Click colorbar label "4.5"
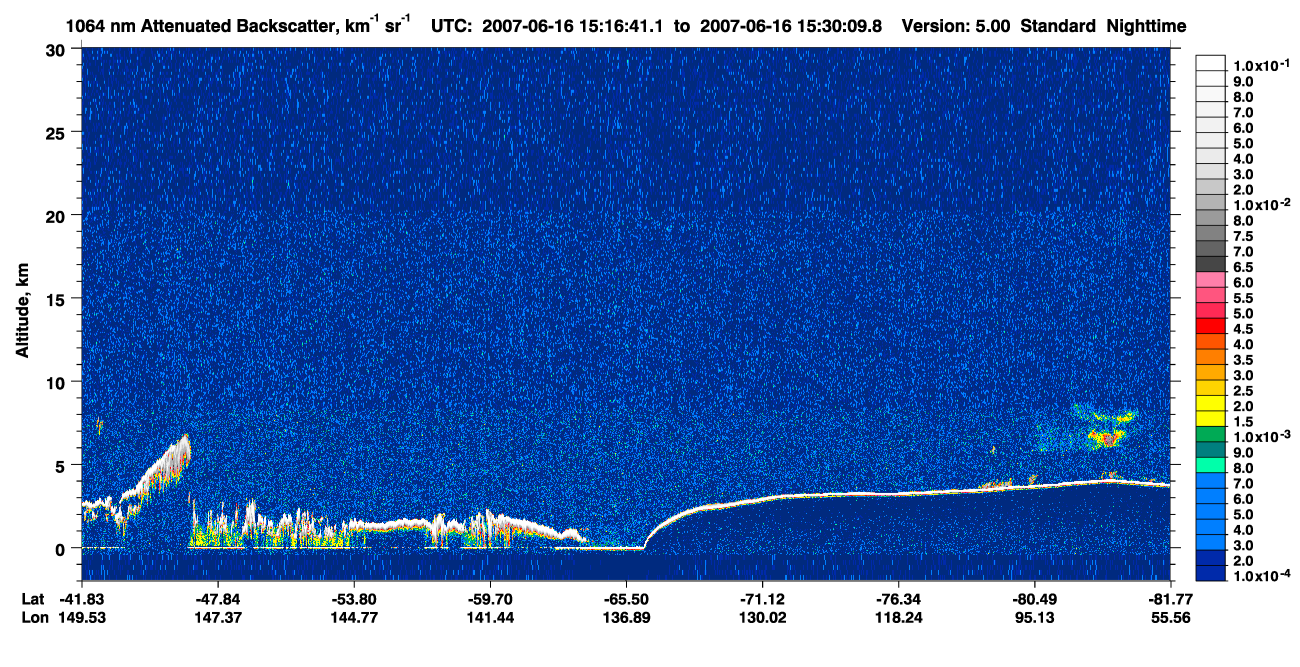1300x667 pixels. [1243, 329]
